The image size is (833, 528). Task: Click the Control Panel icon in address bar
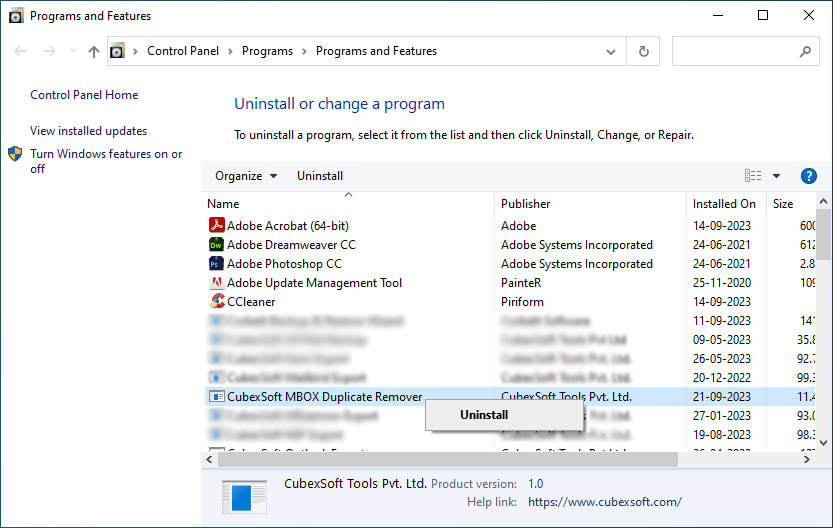point(117,51)
